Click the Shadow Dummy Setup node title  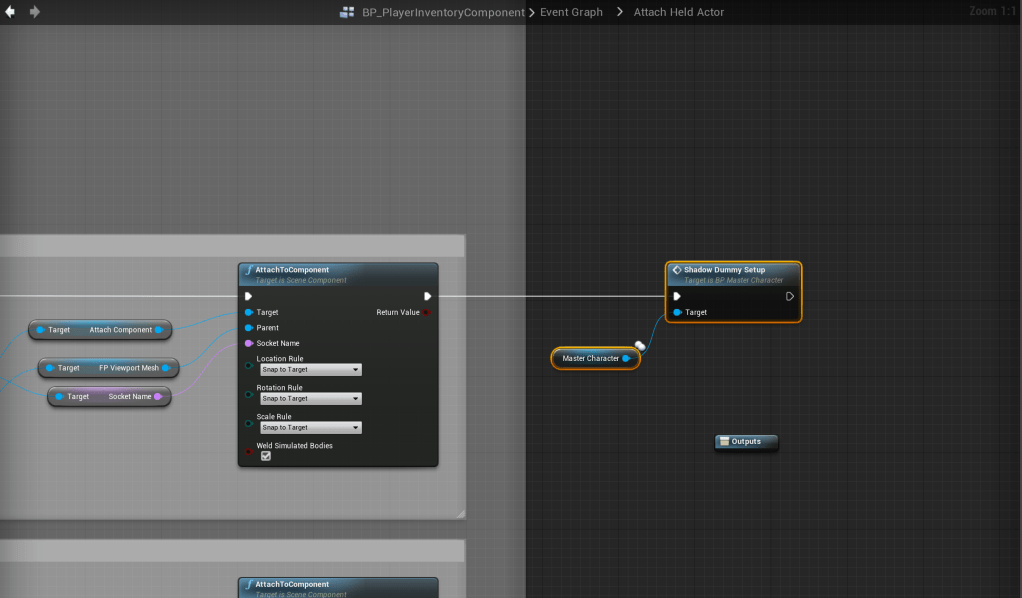(724, 270)
